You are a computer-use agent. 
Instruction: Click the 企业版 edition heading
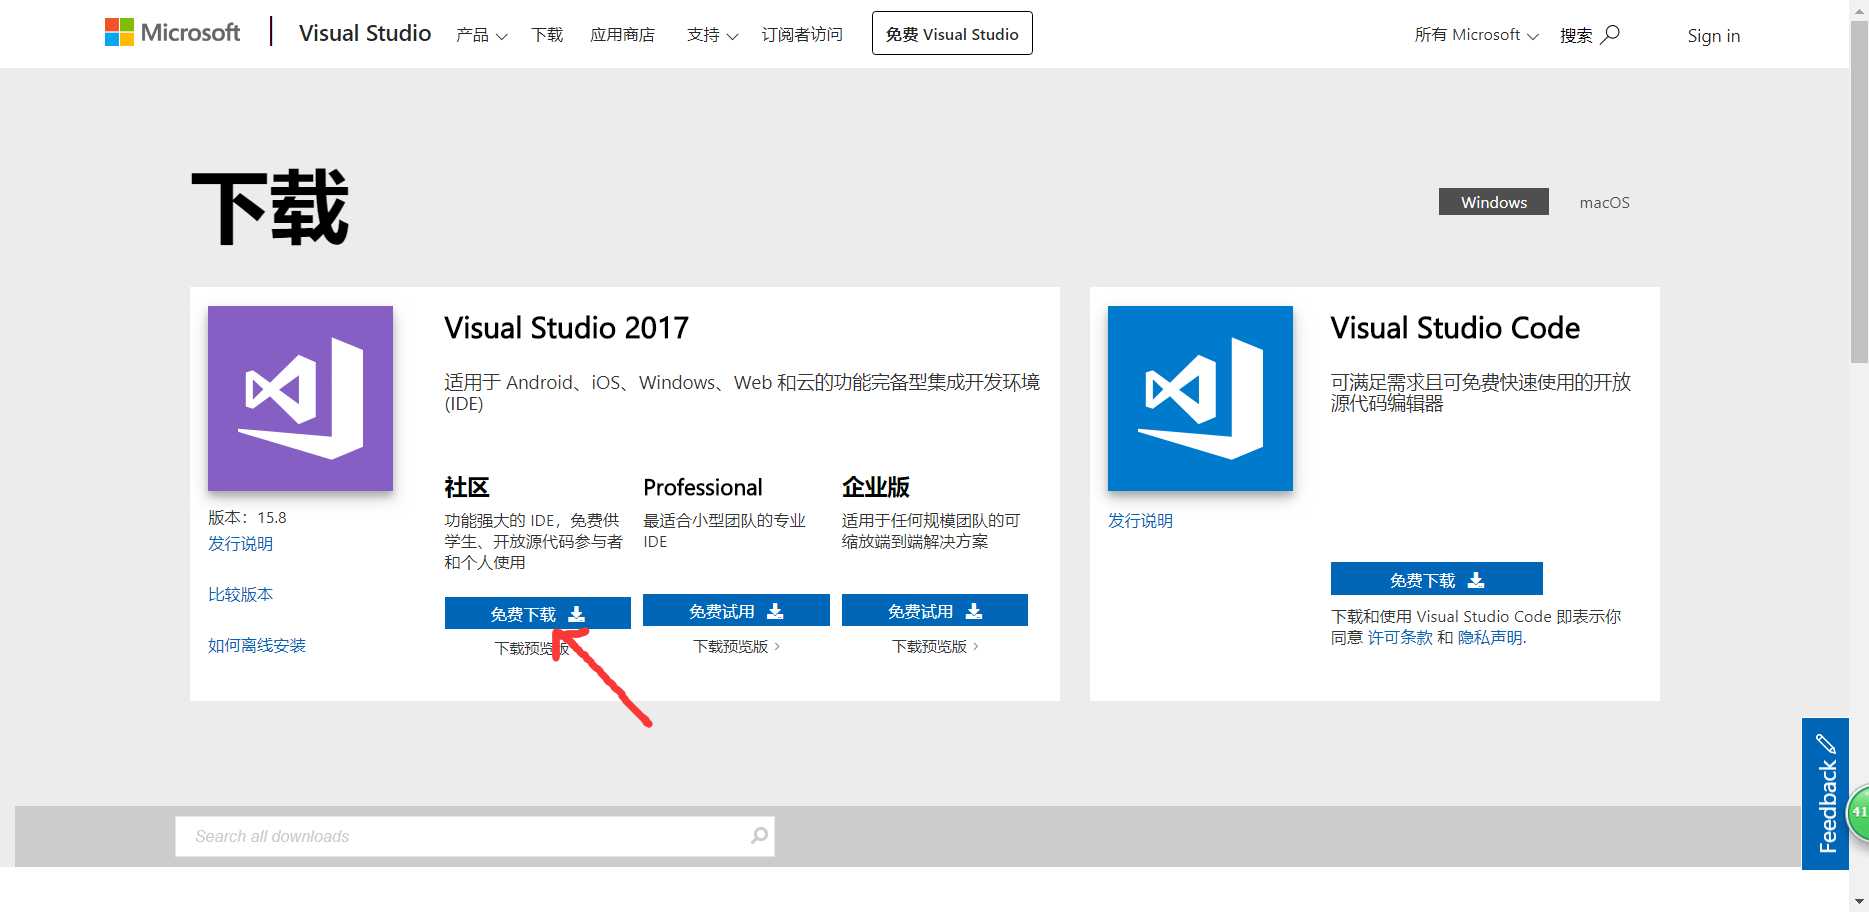tap(876, 487)
